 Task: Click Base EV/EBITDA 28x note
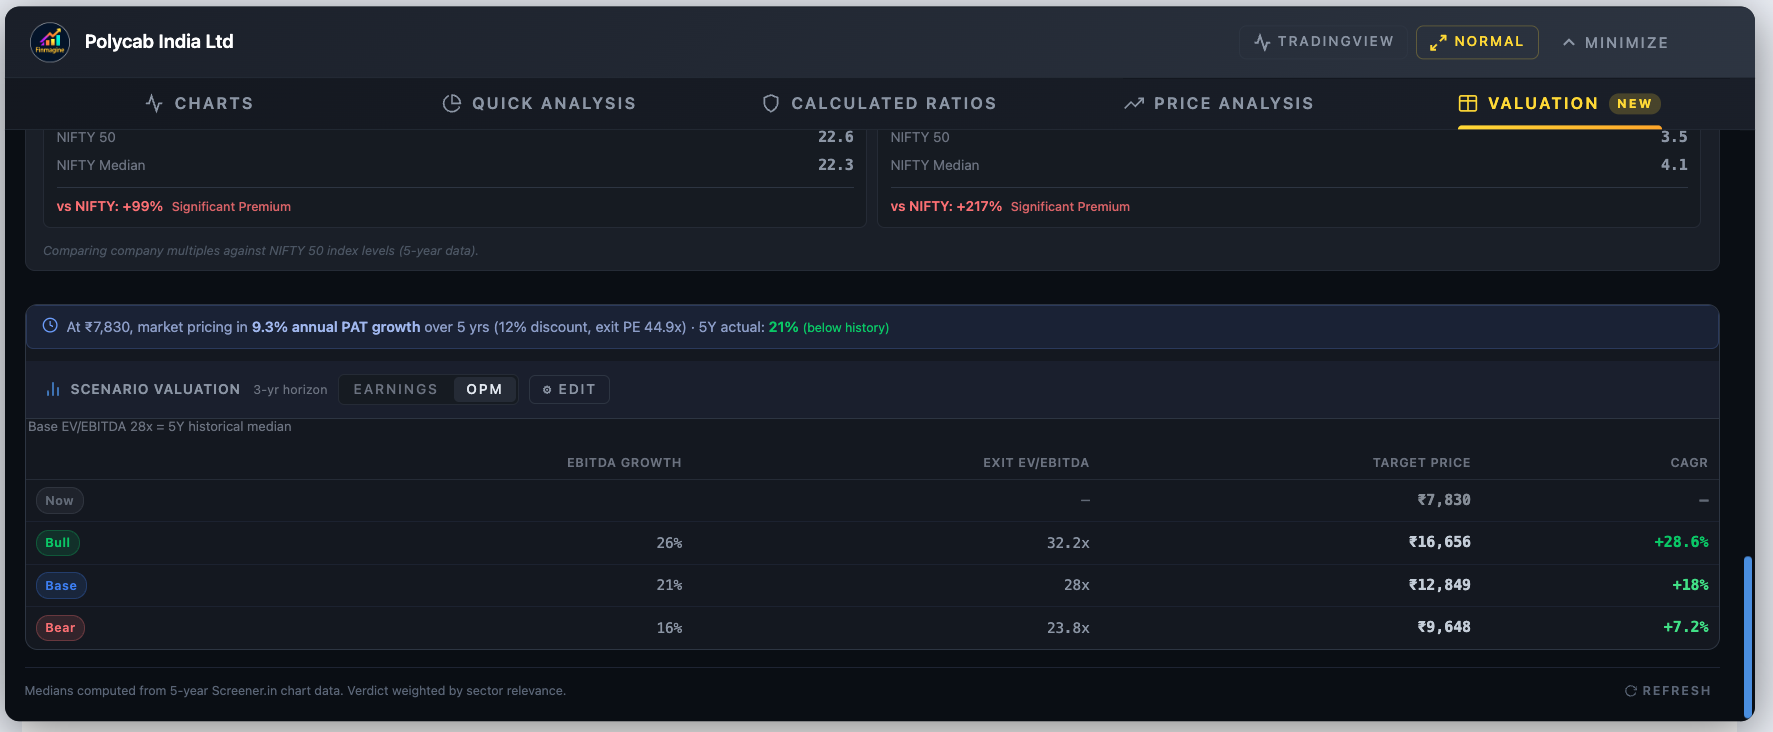click(160, 426)
